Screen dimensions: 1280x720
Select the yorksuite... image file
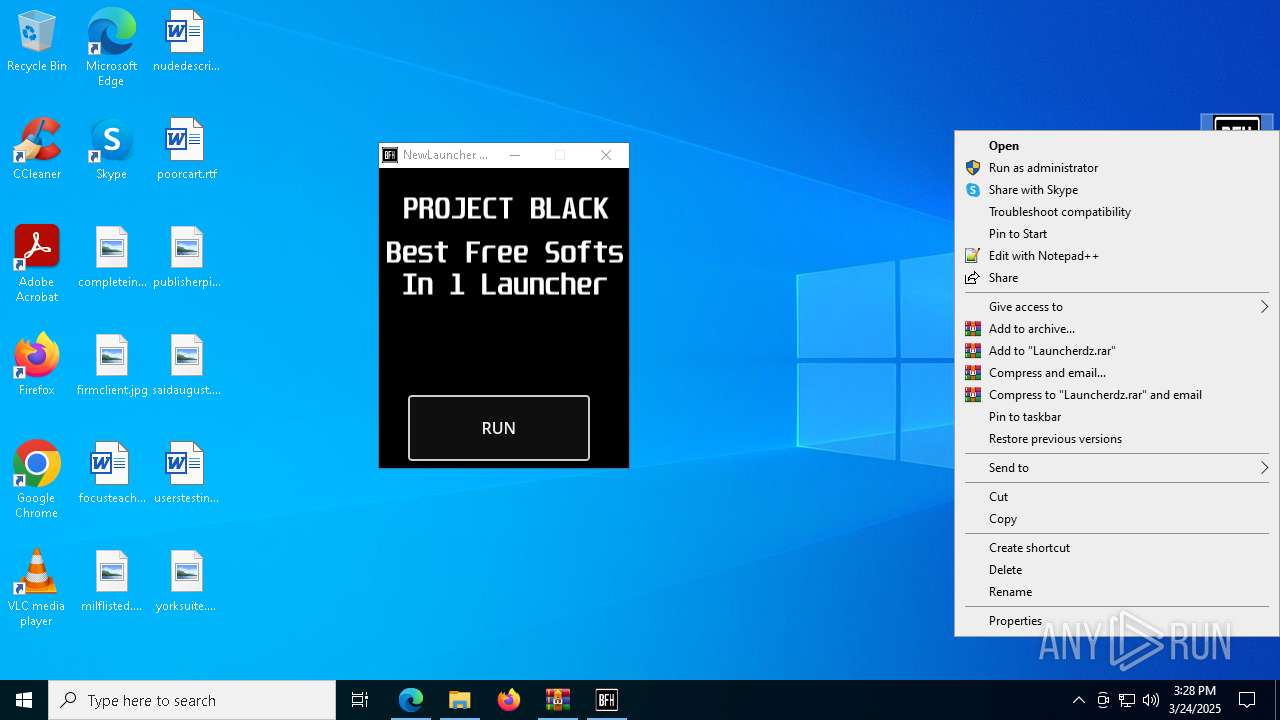186,582
